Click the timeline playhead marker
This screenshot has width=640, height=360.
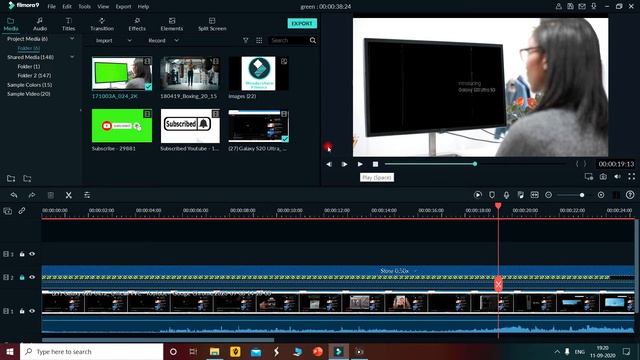tap(498, 206)
